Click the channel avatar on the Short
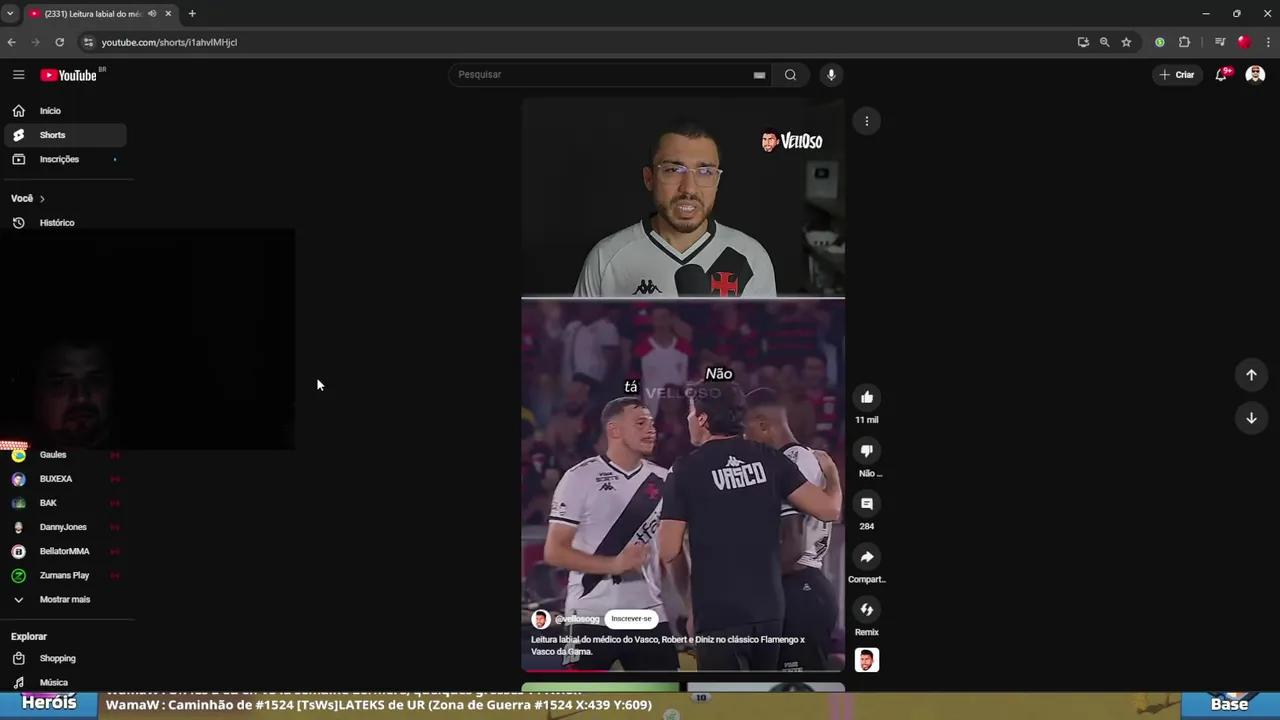The width and height of the screenshot is (1280, 720). coord(541,619)
